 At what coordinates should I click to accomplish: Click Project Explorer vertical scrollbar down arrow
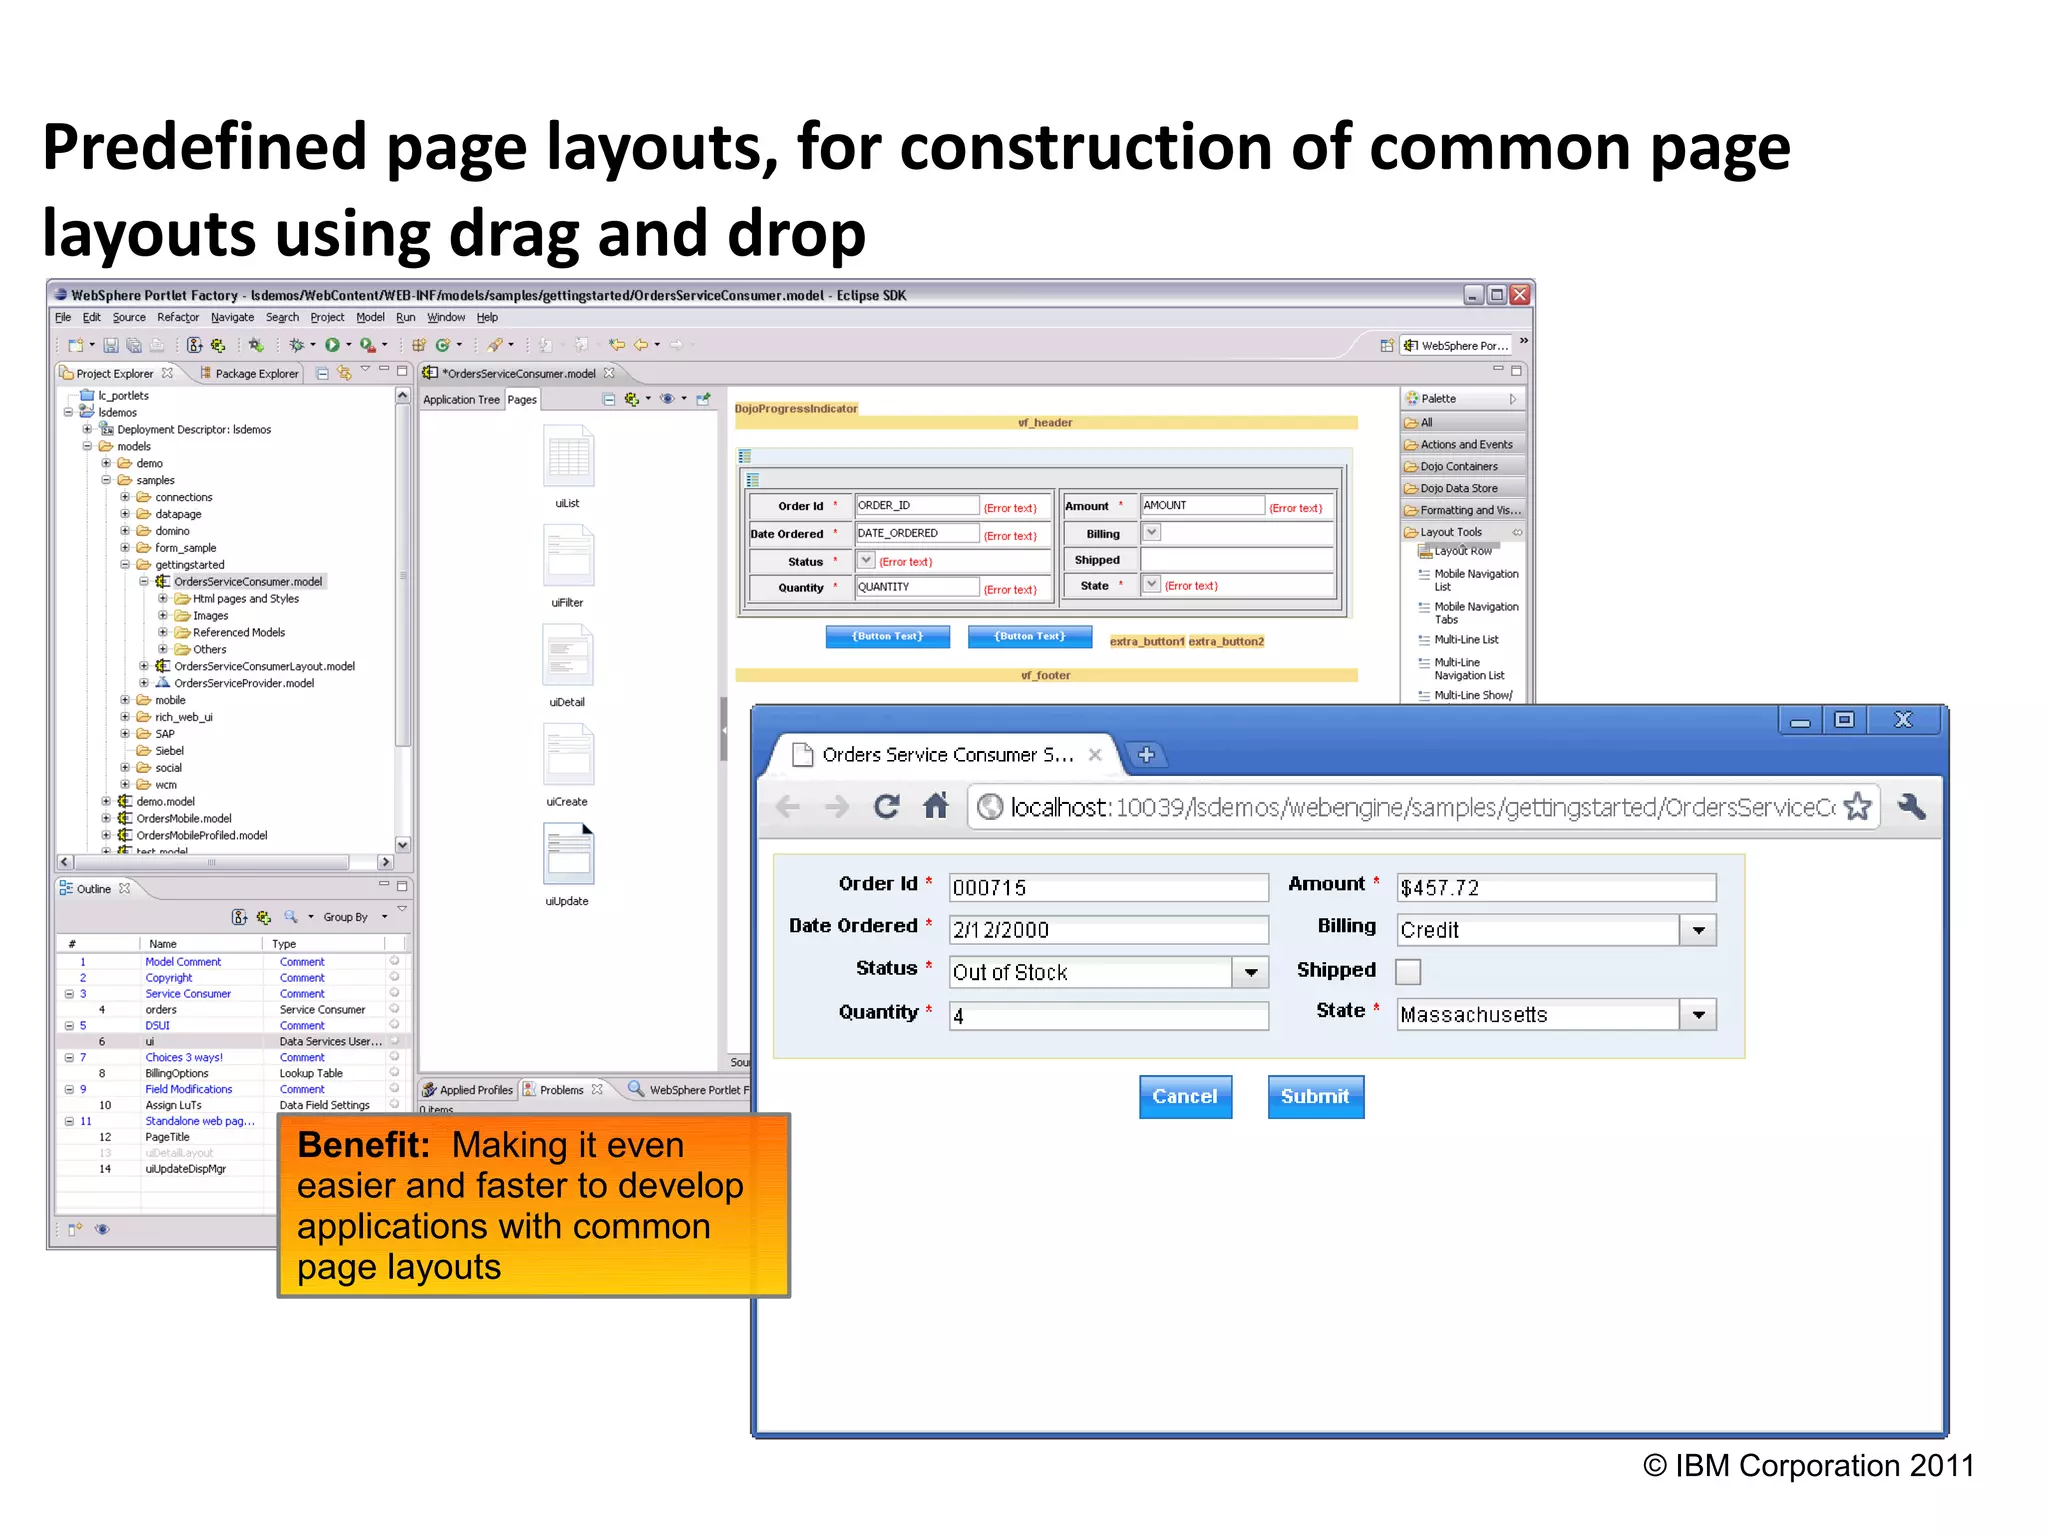tap(402, 844)
